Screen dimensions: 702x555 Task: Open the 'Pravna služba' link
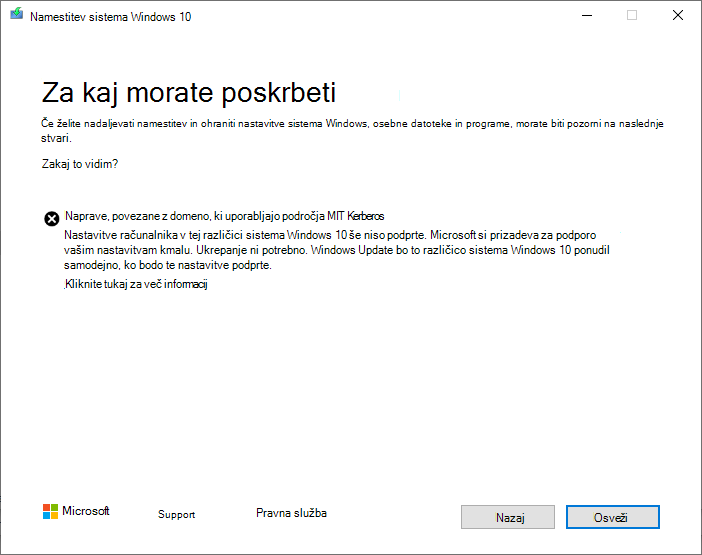(291, 513)
